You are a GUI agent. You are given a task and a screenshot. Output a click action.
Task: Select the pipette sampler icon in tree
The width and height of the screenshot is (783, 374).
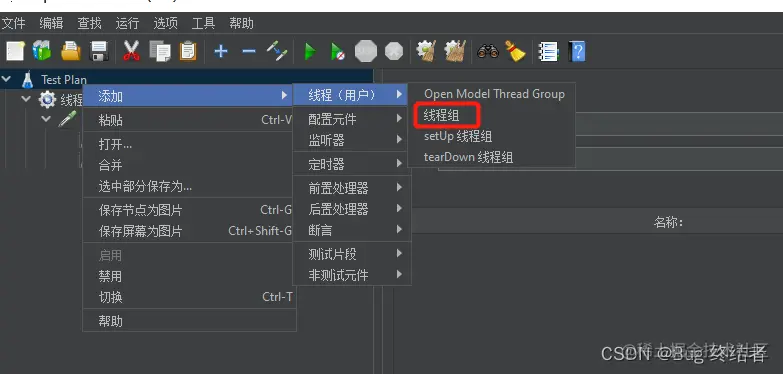click(67, 119)
